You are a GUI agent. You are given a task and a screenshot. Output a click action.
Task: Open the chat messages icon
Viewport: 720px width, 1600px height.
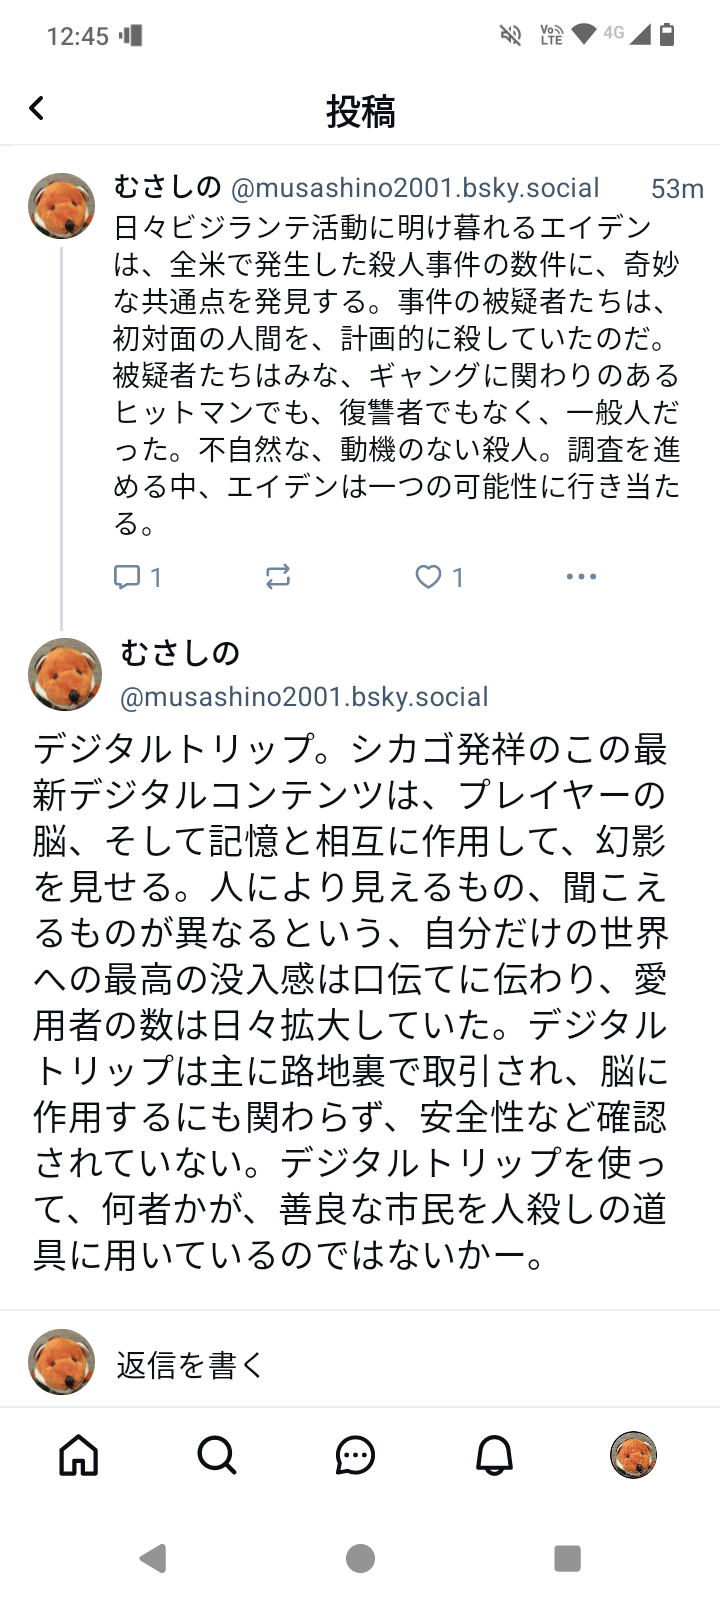[355, 1456]
